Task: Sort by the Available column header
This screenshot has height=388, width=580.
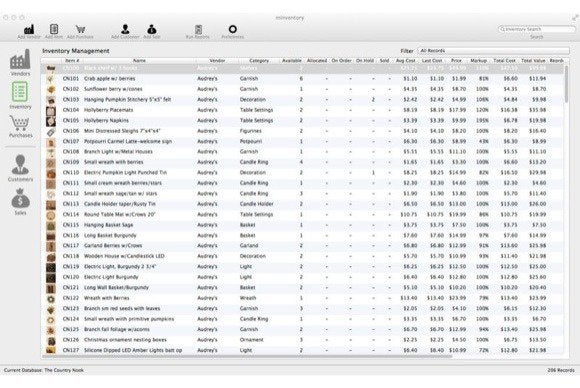Action: tap(291, 61)
